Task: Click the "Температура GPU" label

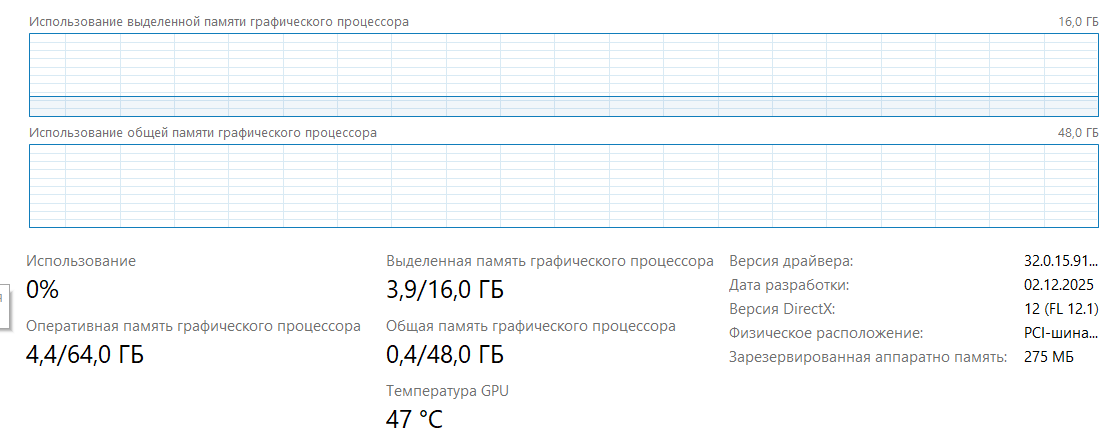Action: click(448, 390)
